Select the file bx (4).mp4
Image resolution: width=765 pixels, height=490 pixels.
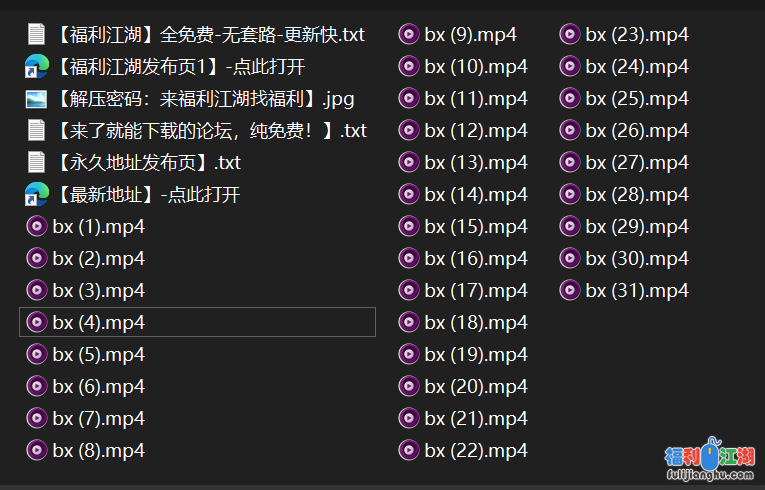click(x=99, y=323)
